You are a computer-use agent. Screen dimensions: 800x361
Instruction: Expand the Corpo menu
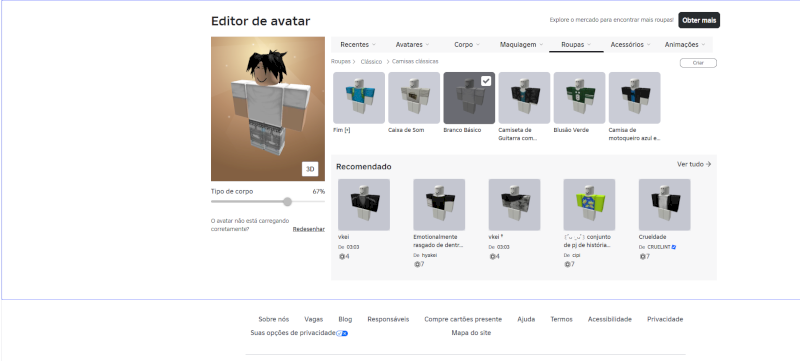(467, 44)
